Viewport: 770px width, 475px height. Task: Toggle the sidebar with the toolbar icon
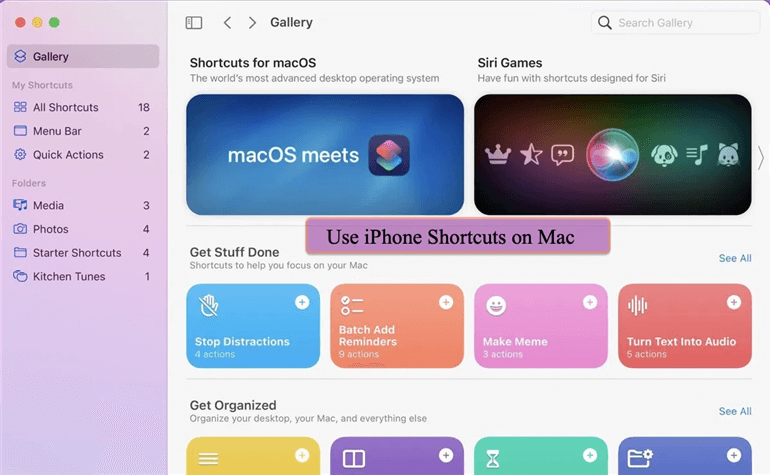193,23
